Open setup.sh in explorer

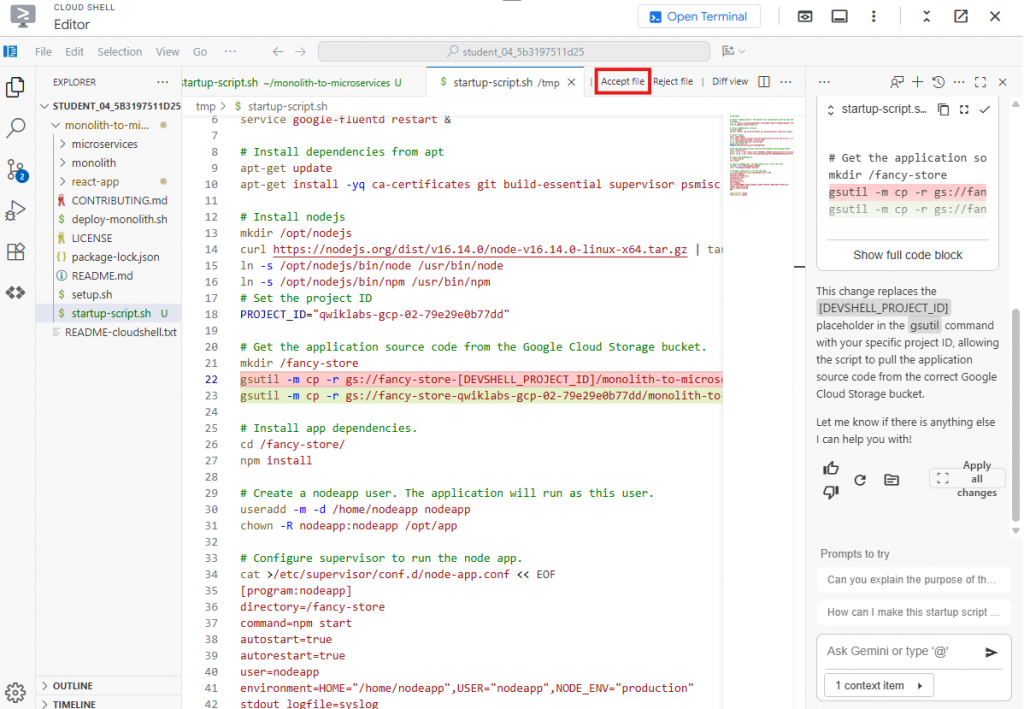click(x=91, y=294)
